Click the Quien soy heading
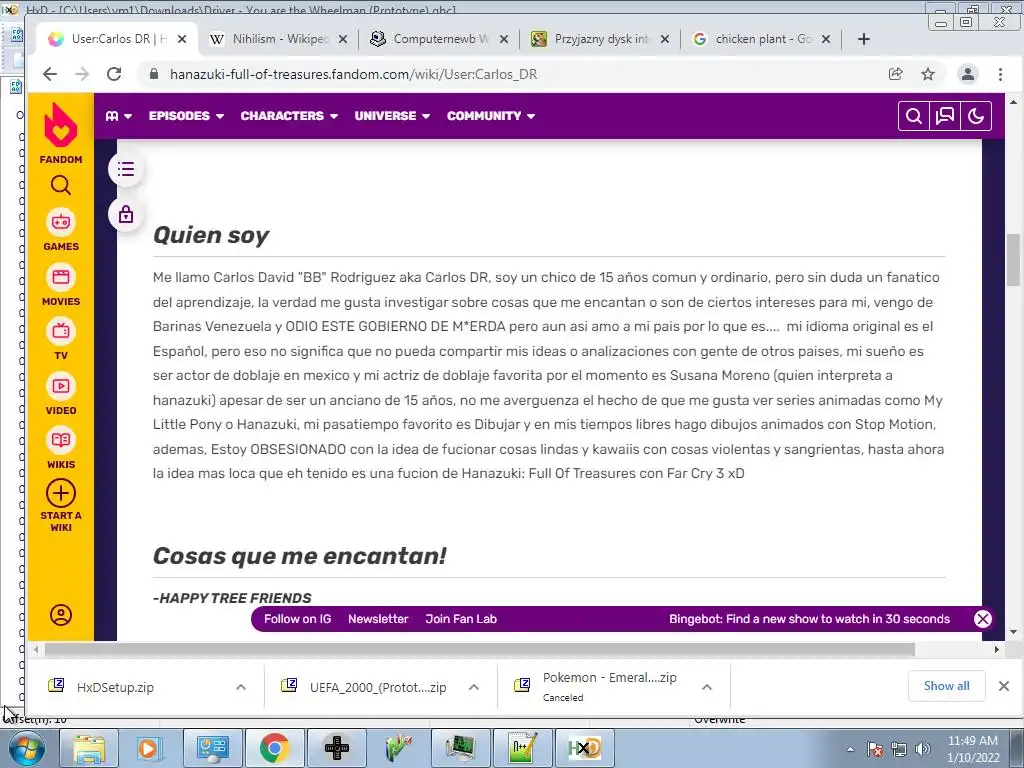Viewport: 1024px width, 768px height. click(x=211, y=235)
